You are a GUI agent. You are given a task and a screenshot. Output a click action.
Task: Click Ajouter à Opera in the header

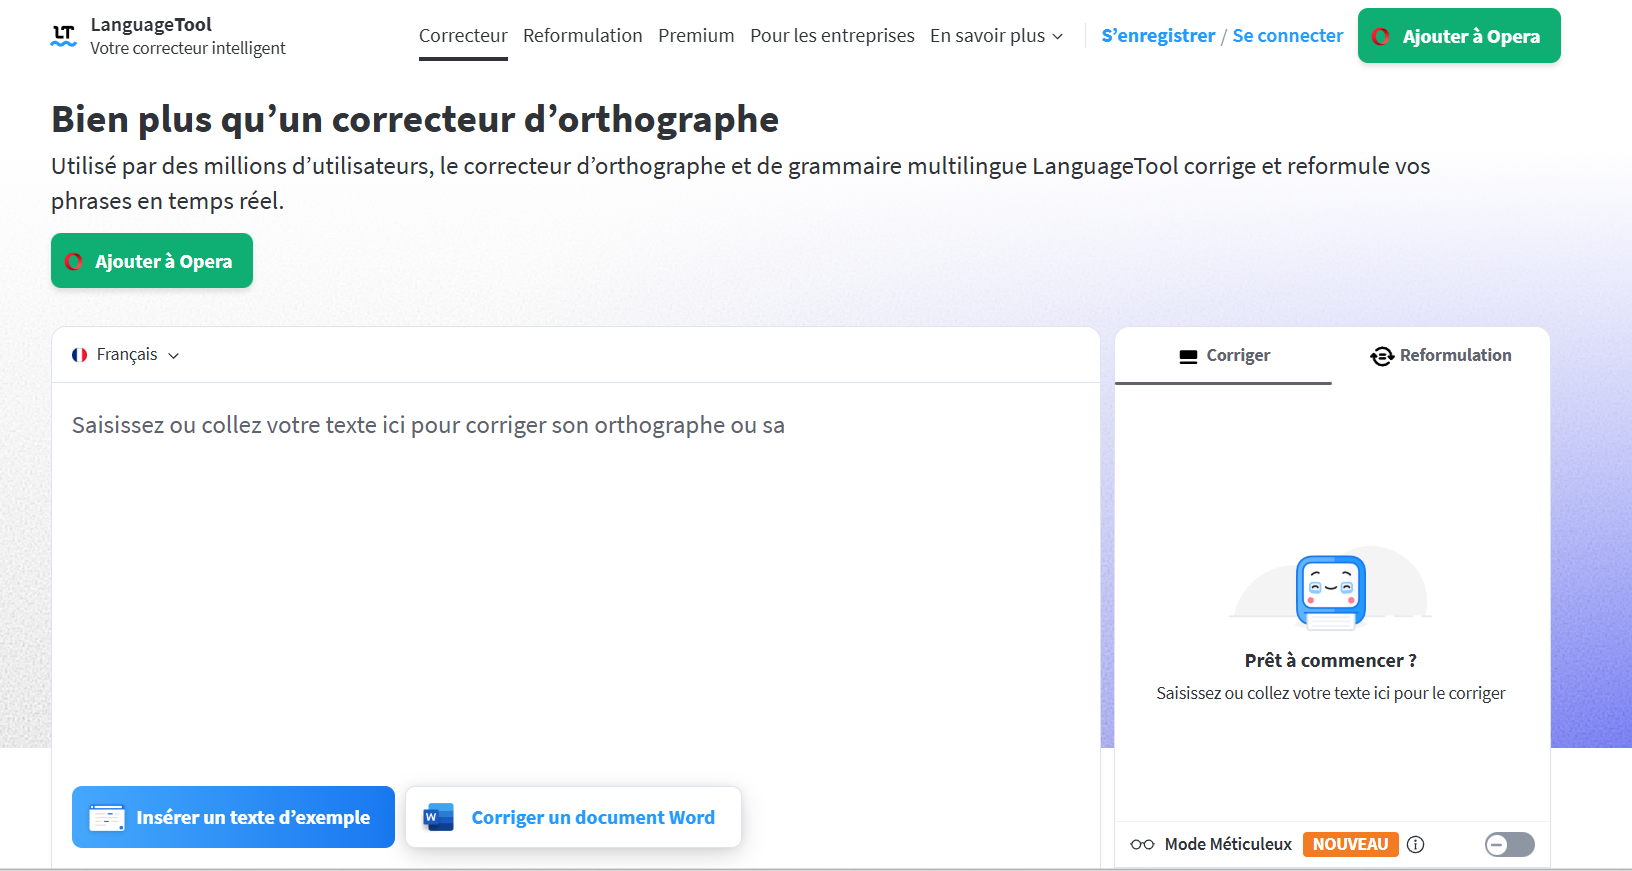point(1459,36)
